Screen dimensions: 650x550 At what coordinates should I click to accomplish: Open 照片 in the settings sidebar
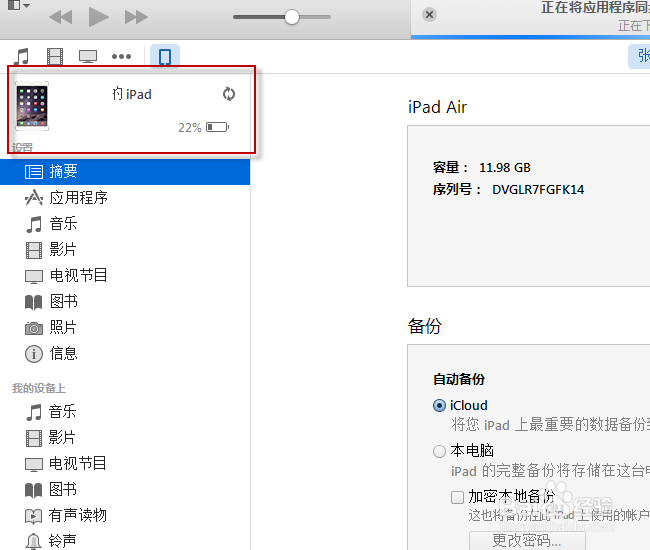(125, 328)
